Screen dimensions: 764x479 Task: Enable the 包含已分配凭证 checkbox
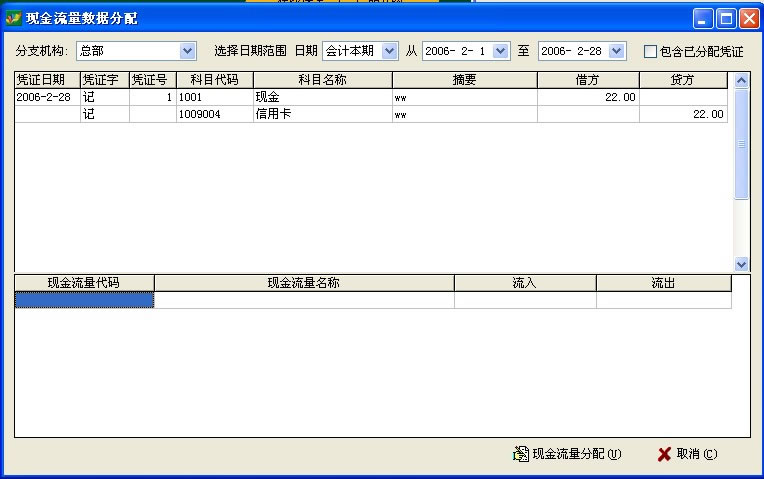click(651, 51)
